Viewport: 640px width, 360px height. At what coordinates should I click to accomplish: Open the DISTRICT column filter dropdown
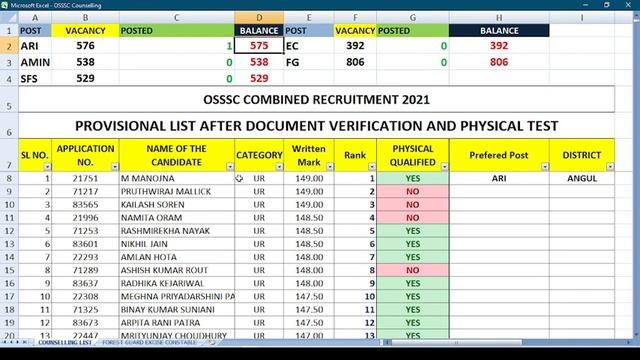click(x=610, y=167)
